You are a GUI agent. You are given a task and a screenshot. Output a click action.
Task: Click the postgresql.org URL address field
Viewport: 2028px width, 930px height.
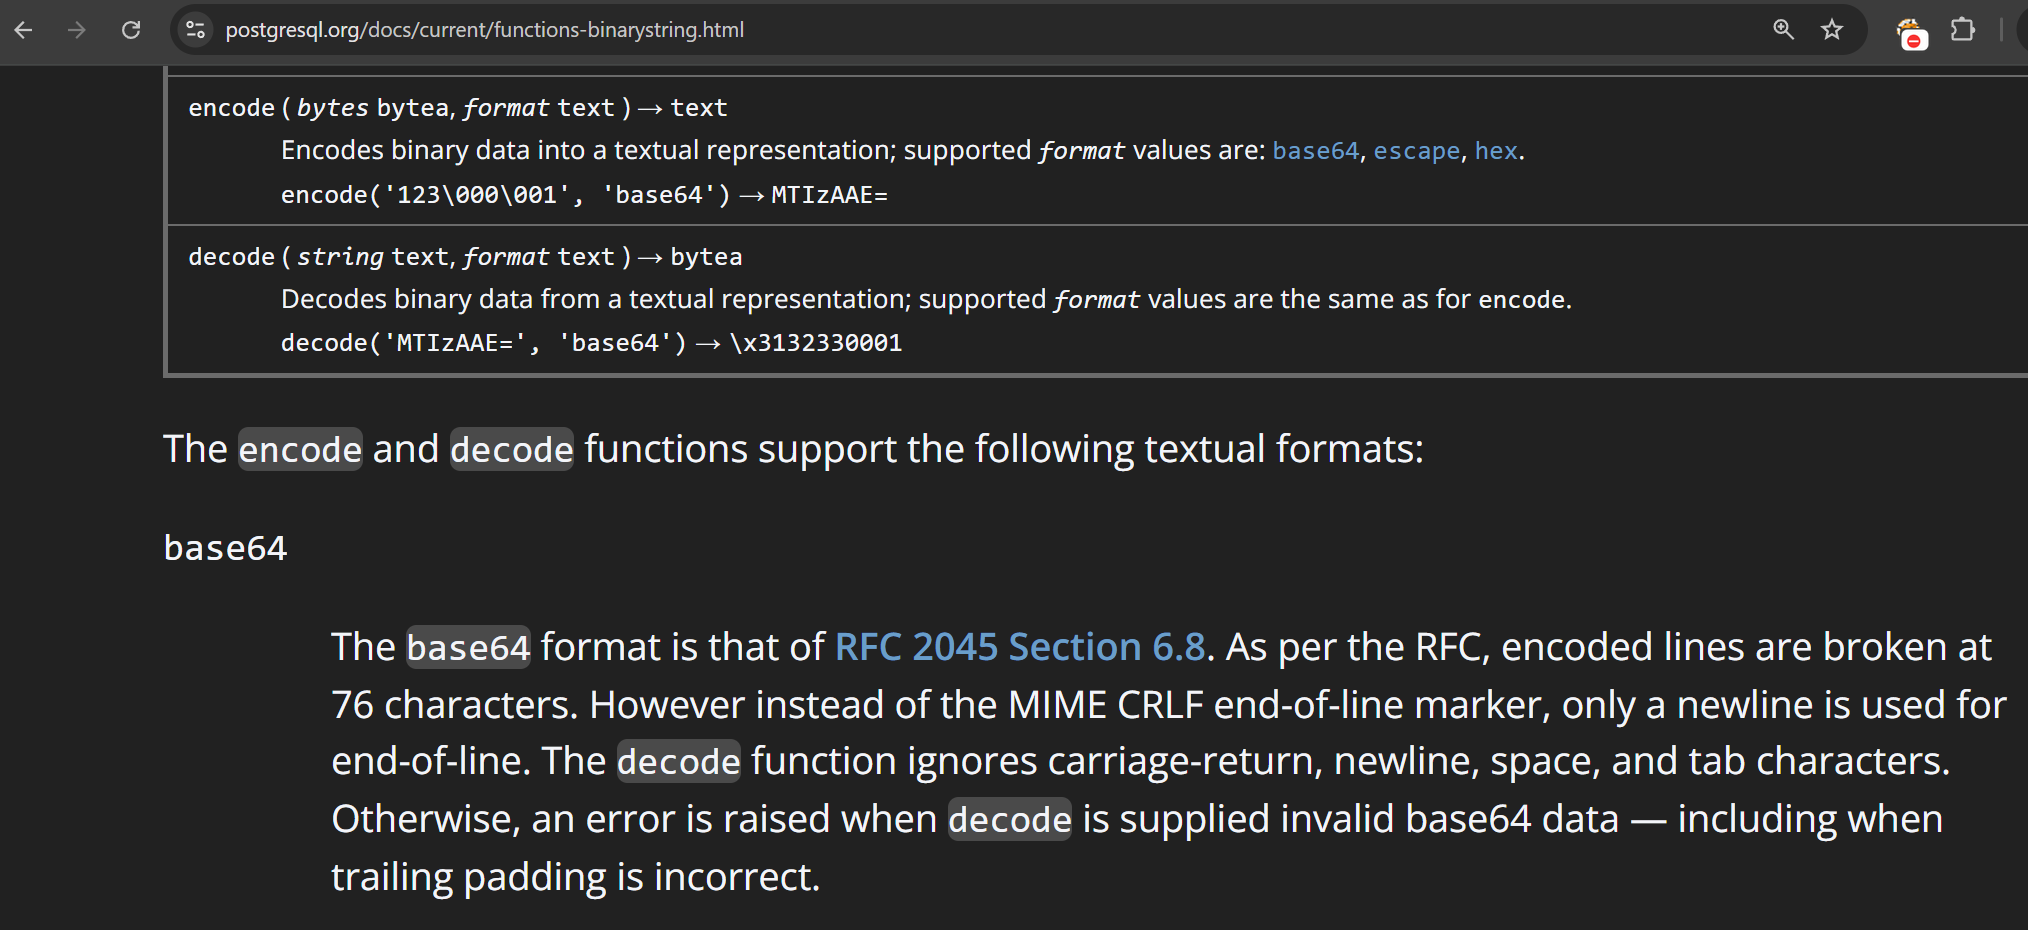pyautogui.click(x=485, y=30)
